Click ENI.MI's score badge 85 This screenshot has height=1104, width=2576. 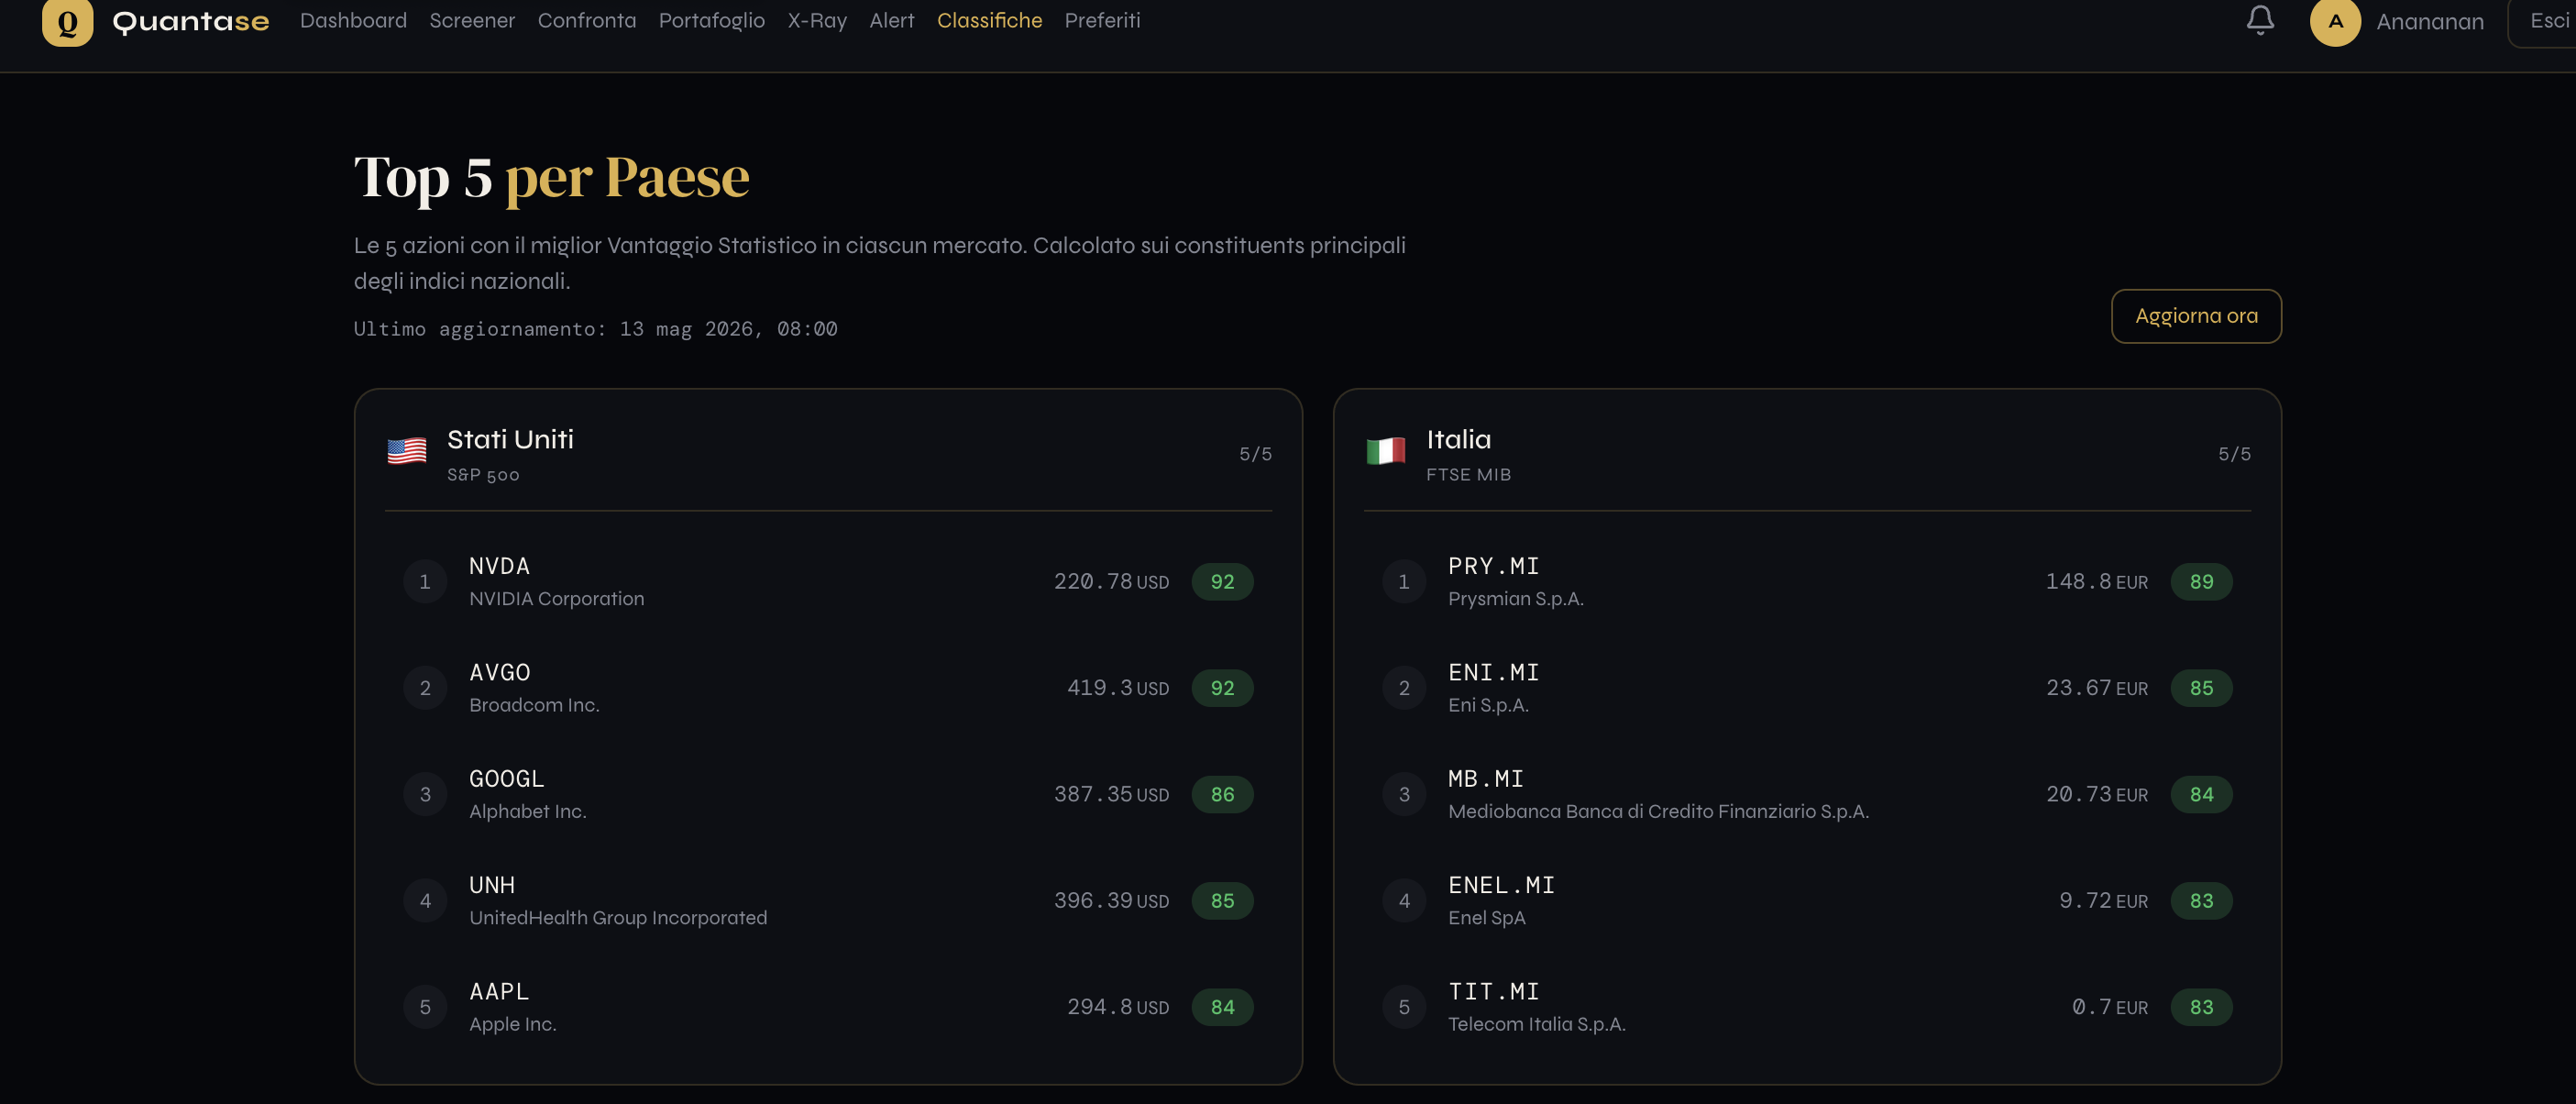2201,688
